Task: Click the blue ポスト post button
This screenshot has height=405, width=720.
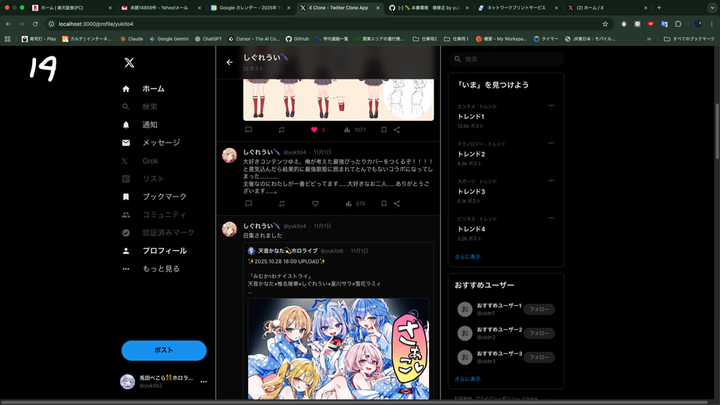Action: point(164,350)
